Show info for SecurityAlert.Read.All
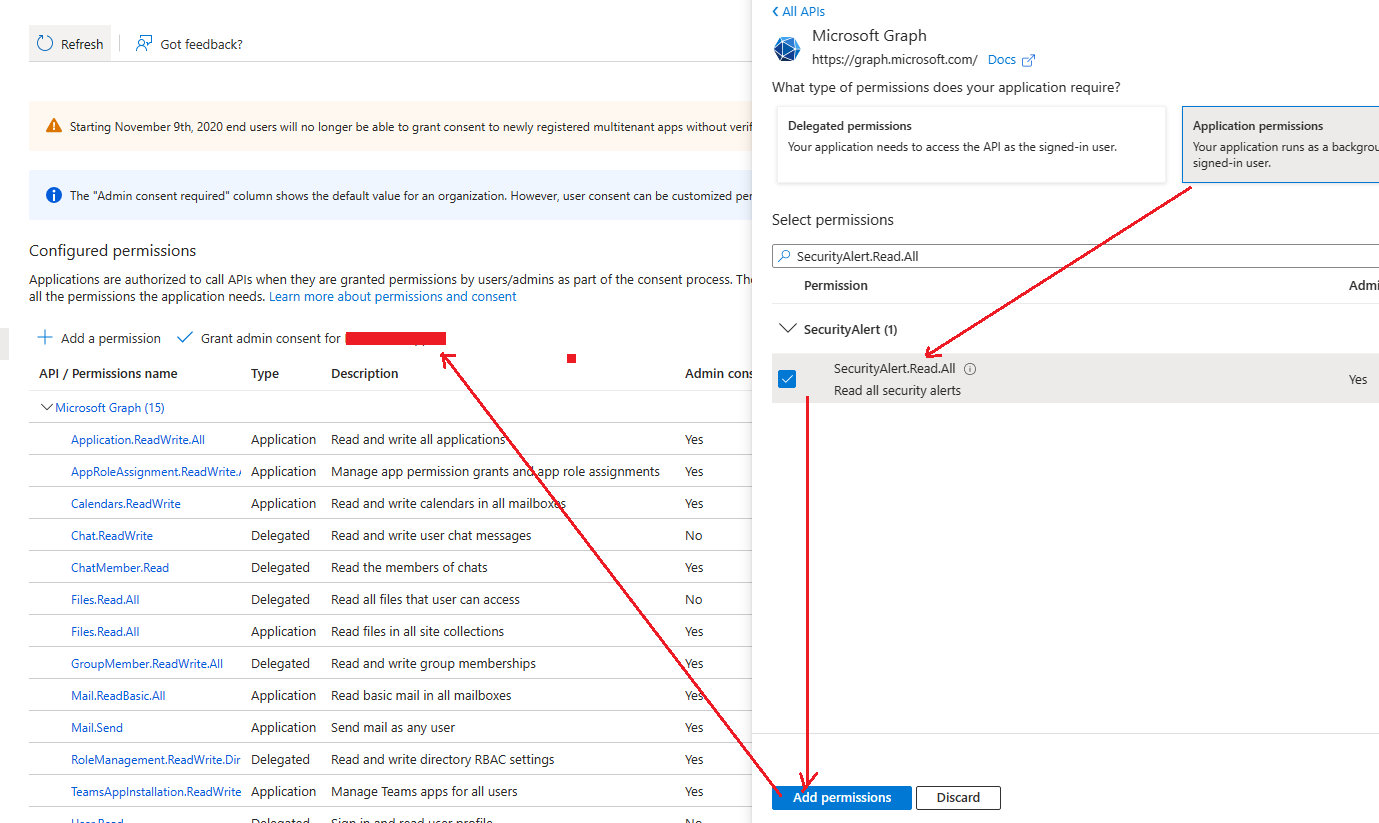Image resolution: width=1379 pixels, height=823 pixels. pos(970,369)
